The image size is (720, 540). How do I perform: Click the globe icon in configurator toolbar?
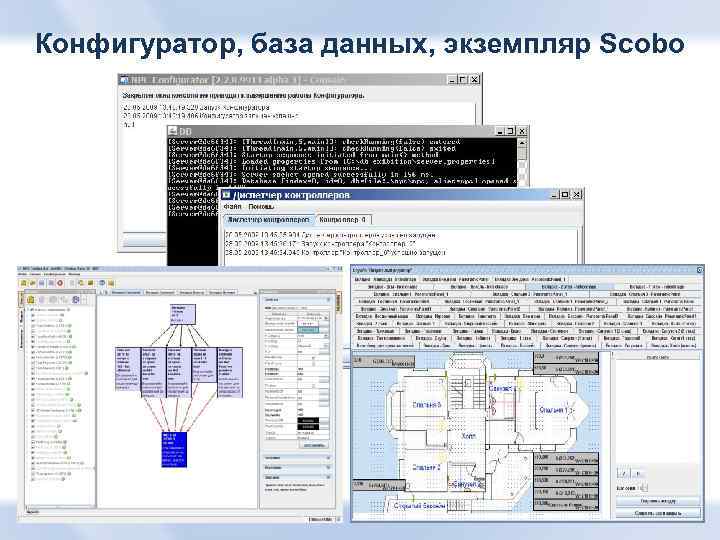click(x=102, y=283)
